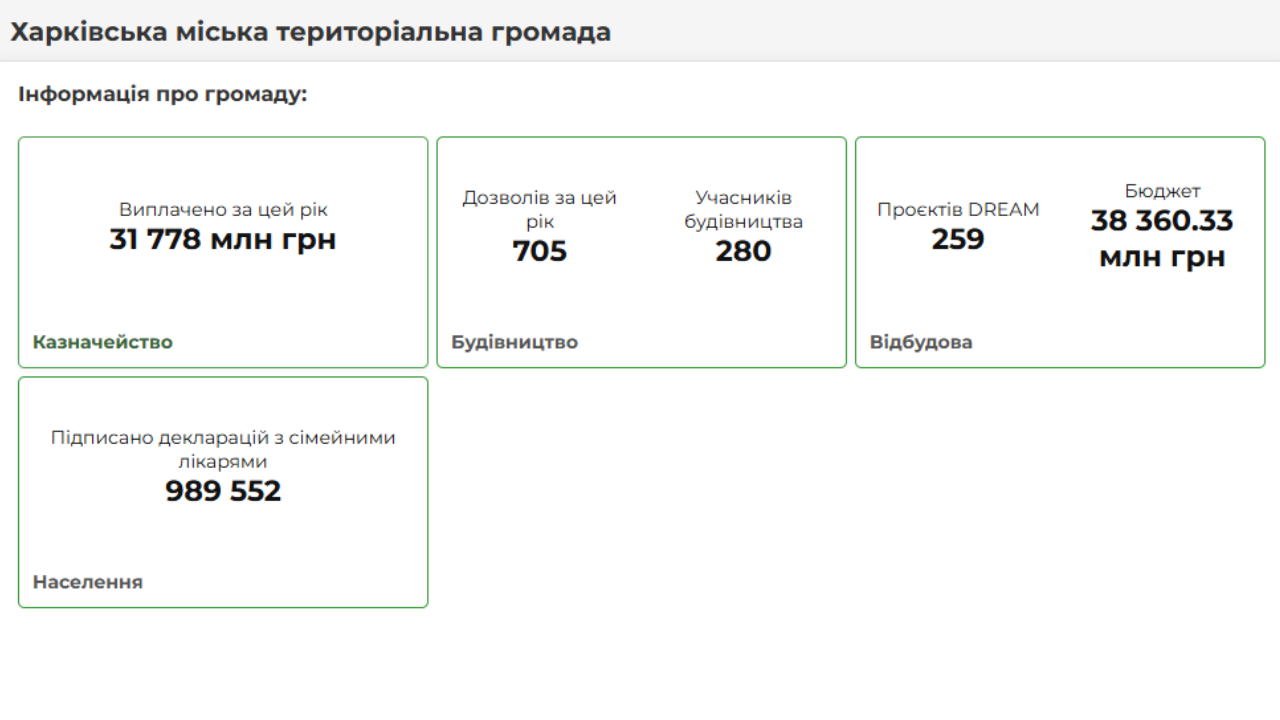Select the 989 552 declarations number
Viewport: 1280px width, 720px height.
[x=223, y=491]
